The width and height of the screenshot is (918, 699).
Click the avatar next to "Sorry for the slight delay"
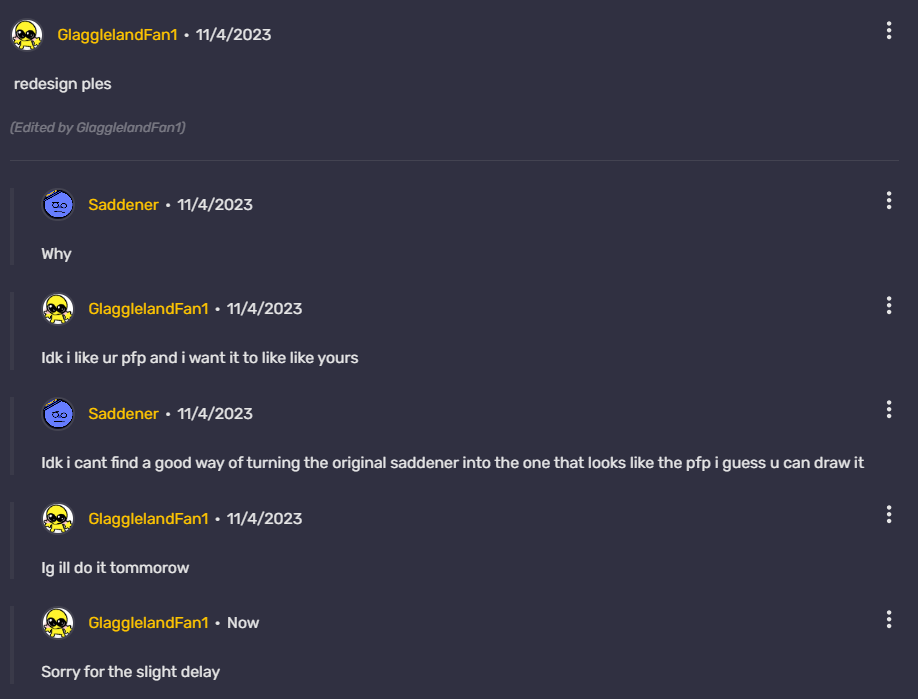coord(58,623)
